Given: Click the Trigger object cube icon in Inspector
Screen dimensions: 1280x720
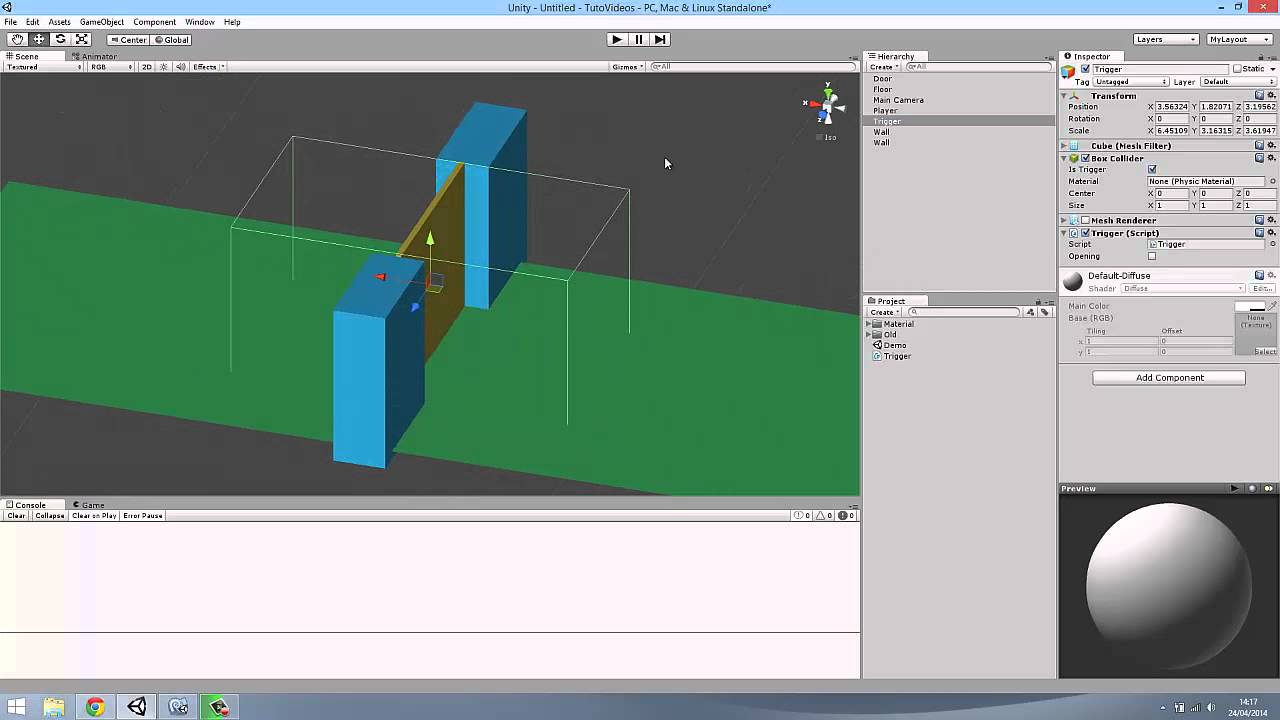Looking at the screenshot, I should point(1068,70).
